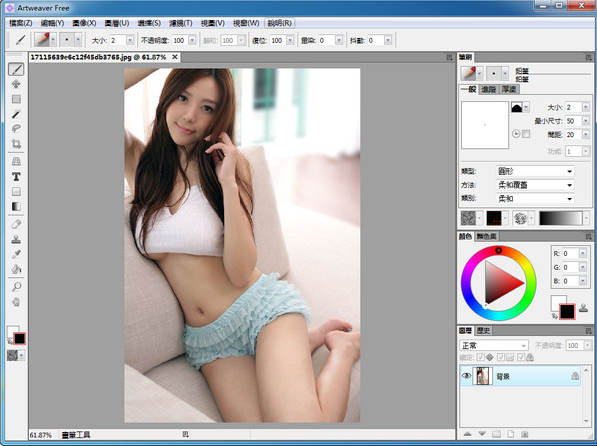Select the Crop tool

pyautogui.click(x=16, y=144)
